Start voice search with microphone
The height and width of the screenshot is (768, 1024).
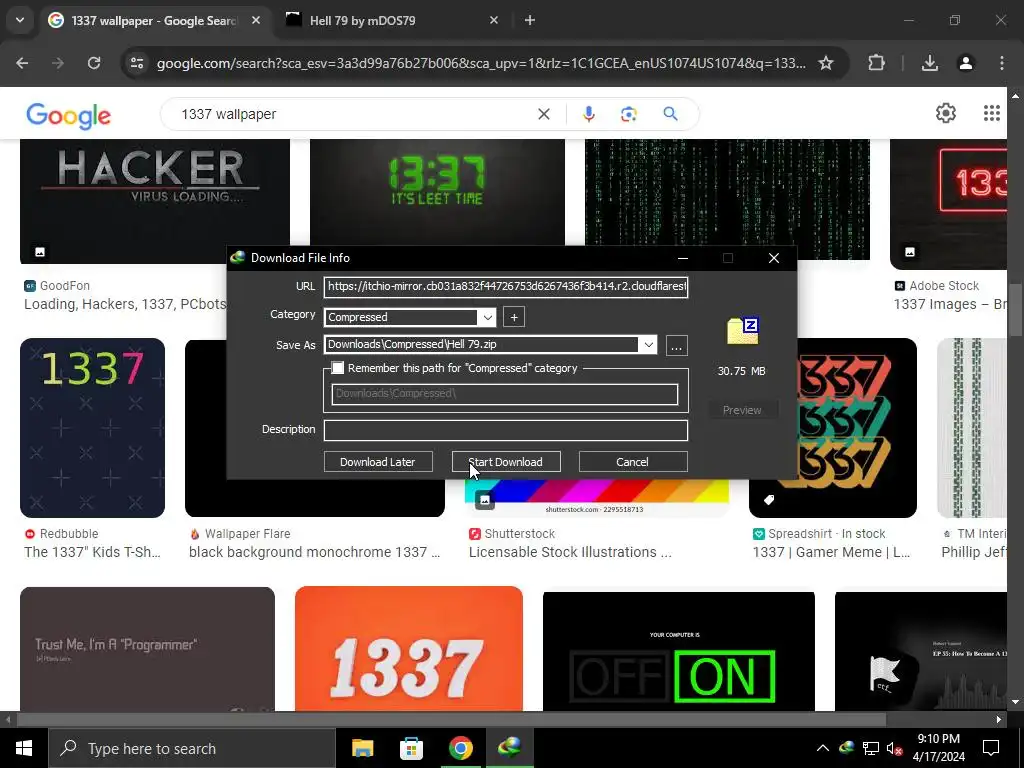tap(588, 114)
